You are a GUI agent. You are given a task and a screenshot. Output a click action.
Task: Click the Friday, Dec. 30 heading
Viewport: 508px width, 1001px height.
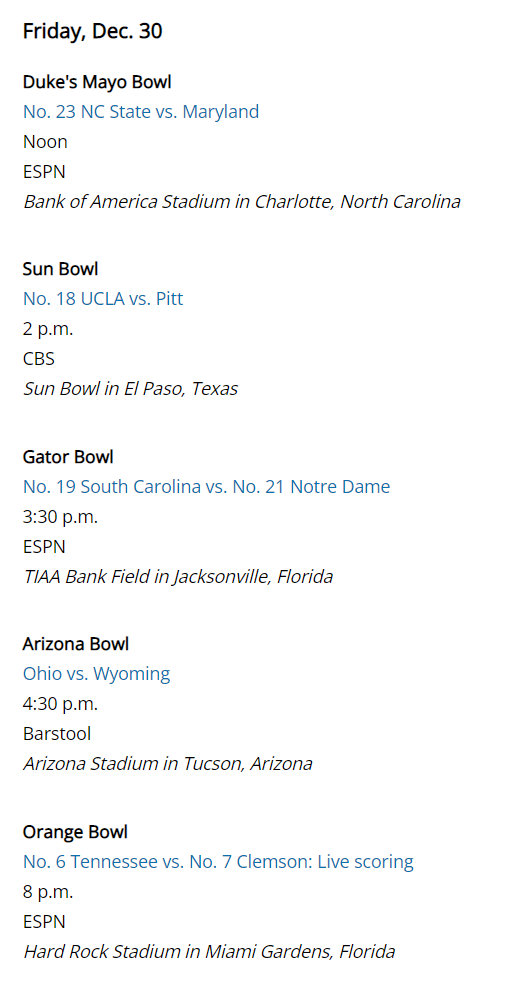[x=93, y=31]
